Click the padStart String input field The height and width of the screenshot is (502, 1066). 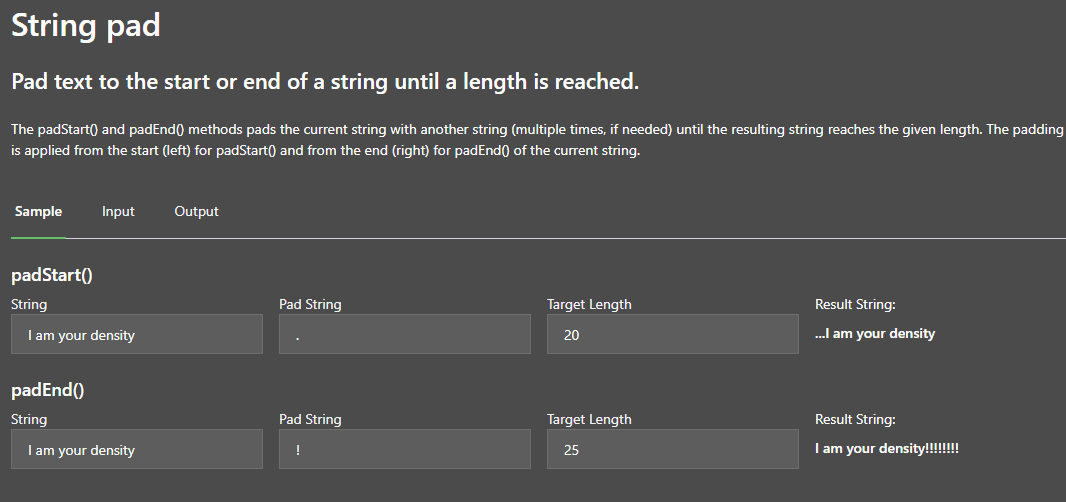coord(137,335)
